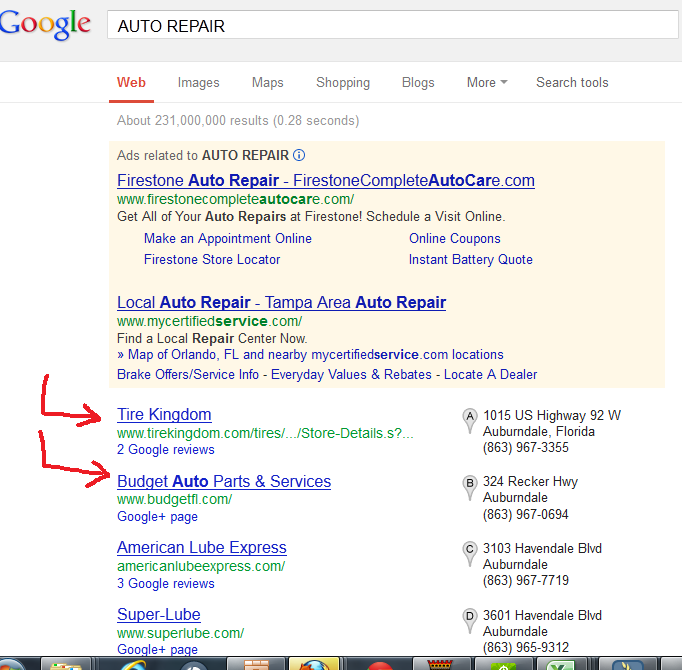
Task: Open Online Coupons sitelink
Action: [455, 238]
